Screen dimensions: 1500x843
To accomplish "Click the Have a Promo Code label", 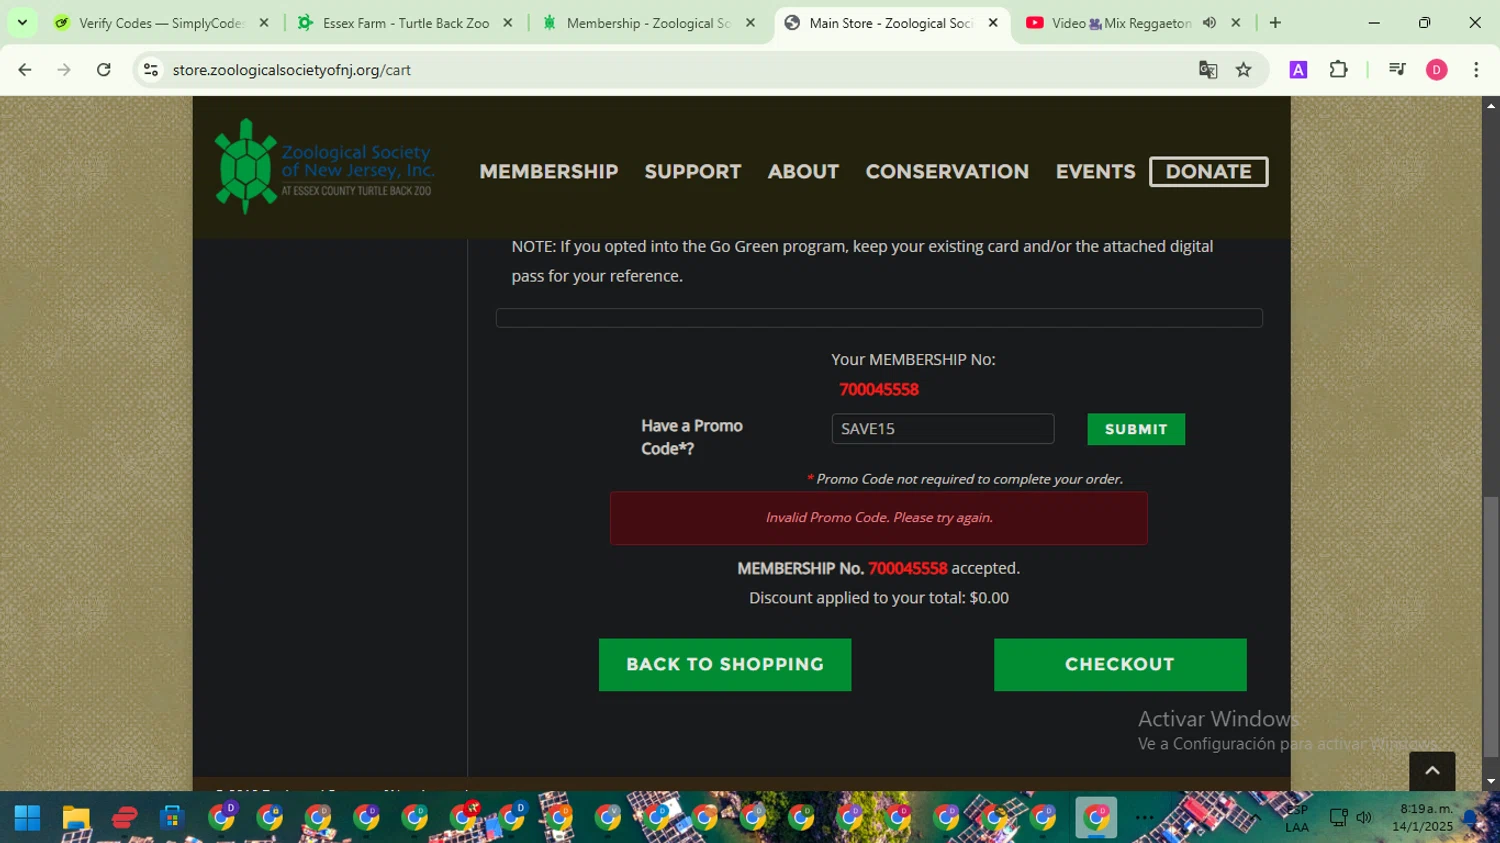I will [692, 437].
